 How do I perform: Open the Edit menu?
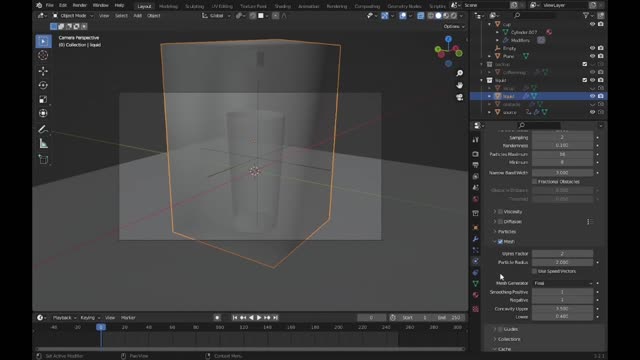tap(63, 5)
